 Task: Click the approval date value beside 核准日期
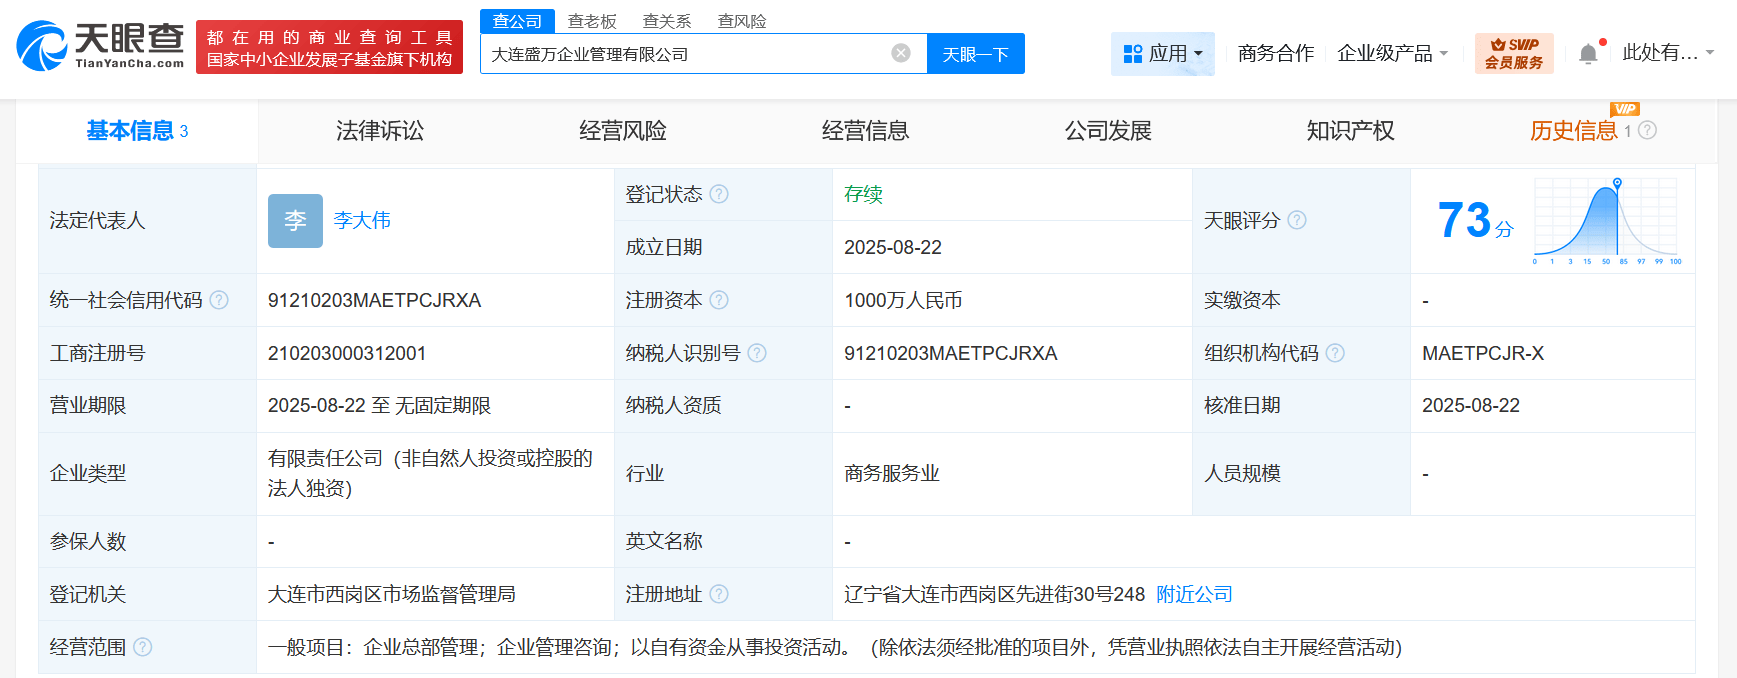1471,405
